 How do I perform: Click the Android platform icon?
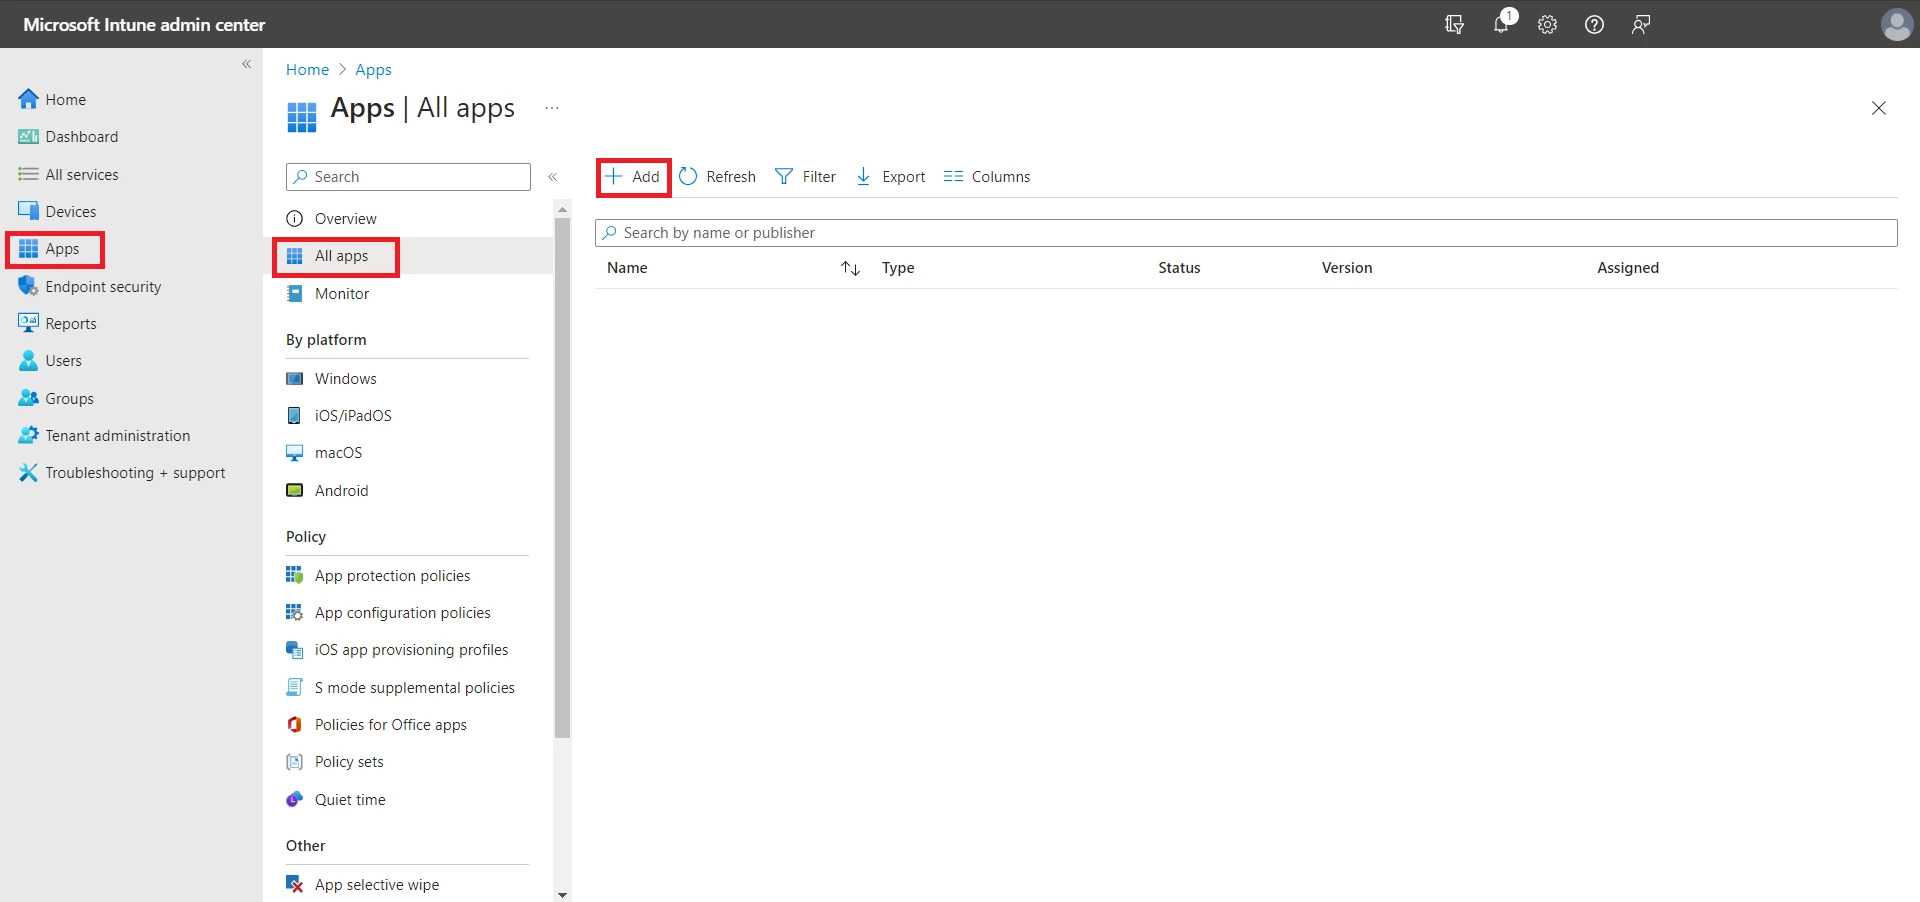click(x=294, y=490)
